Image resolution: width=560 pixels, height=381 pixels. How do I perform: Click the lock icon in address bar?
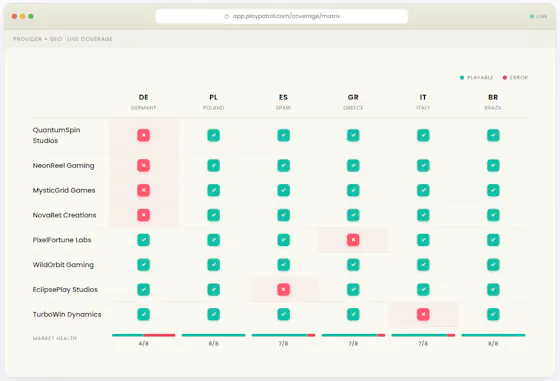[226, 16]
